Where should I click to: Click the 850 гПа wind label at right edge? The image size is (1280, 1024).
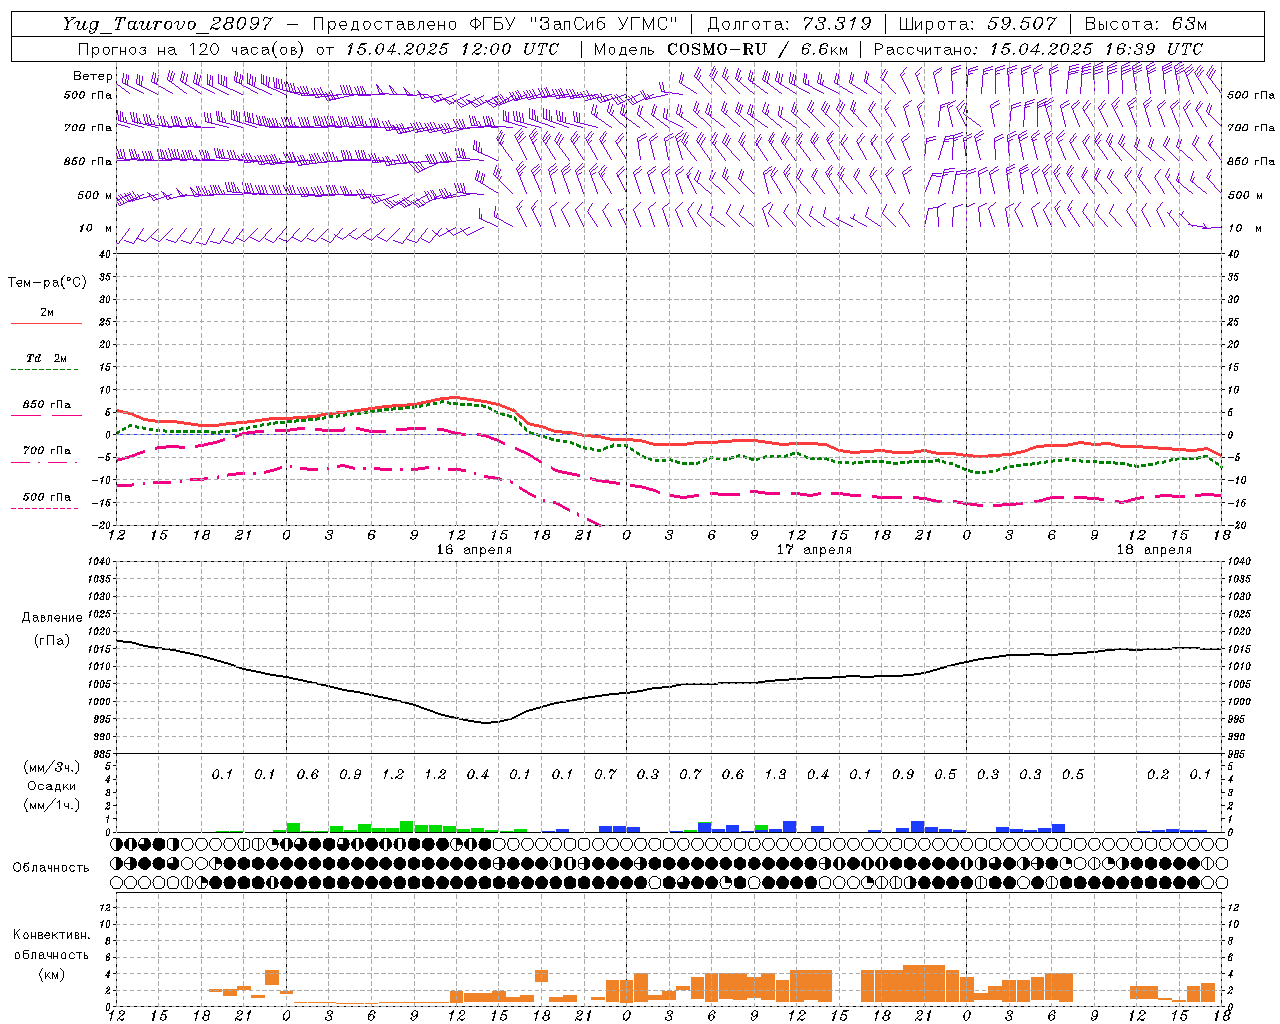coord(1251,161)
